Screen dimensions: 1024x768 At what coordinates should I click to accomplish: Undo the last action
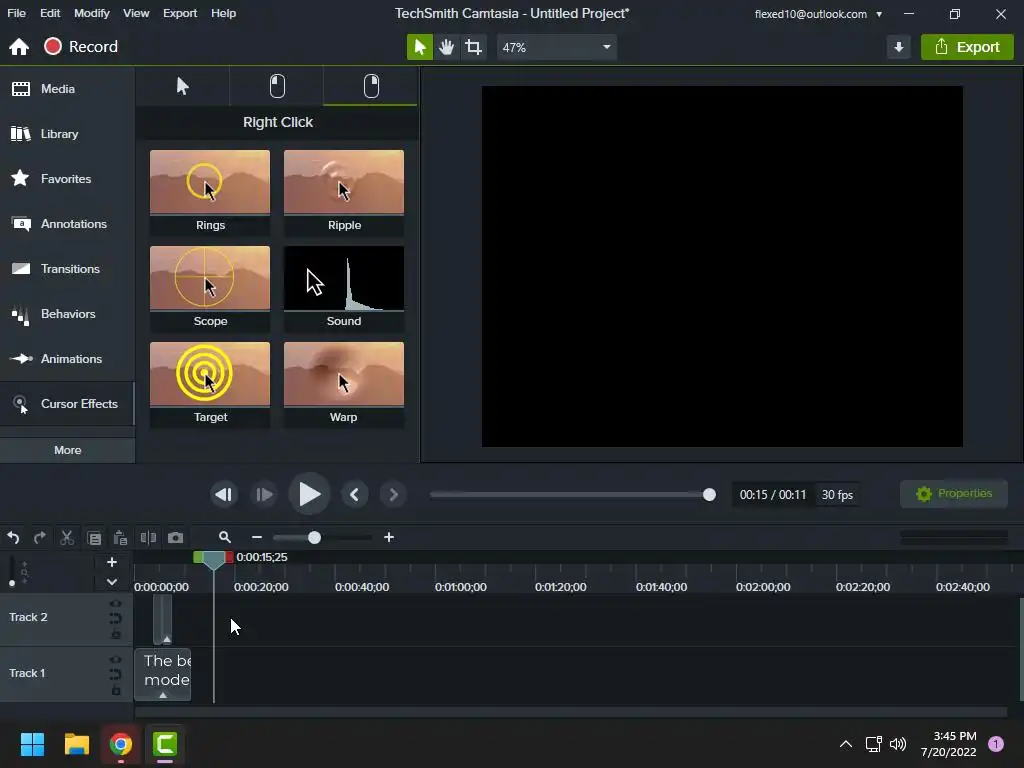click(x=13, y=537)
